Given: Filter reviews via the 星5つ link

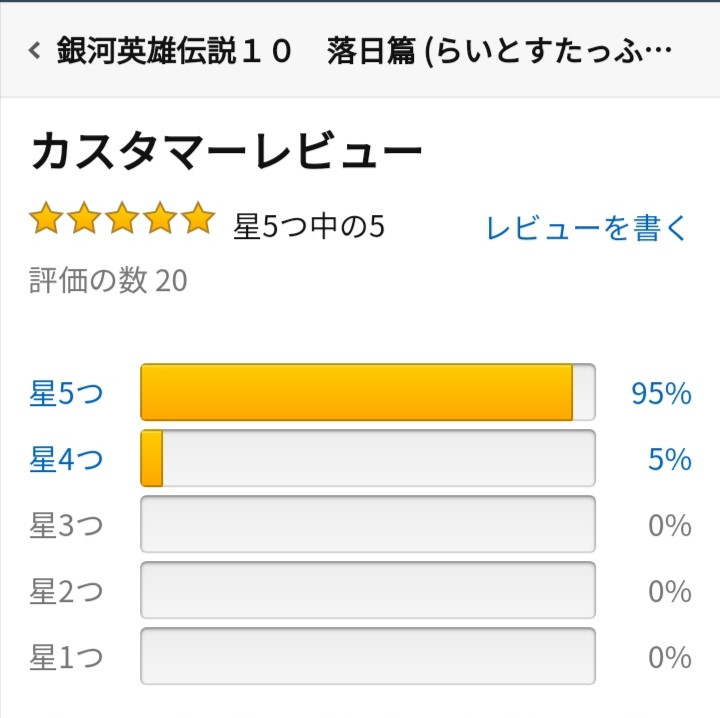Looking at the screenshot, I should (66, 394).
